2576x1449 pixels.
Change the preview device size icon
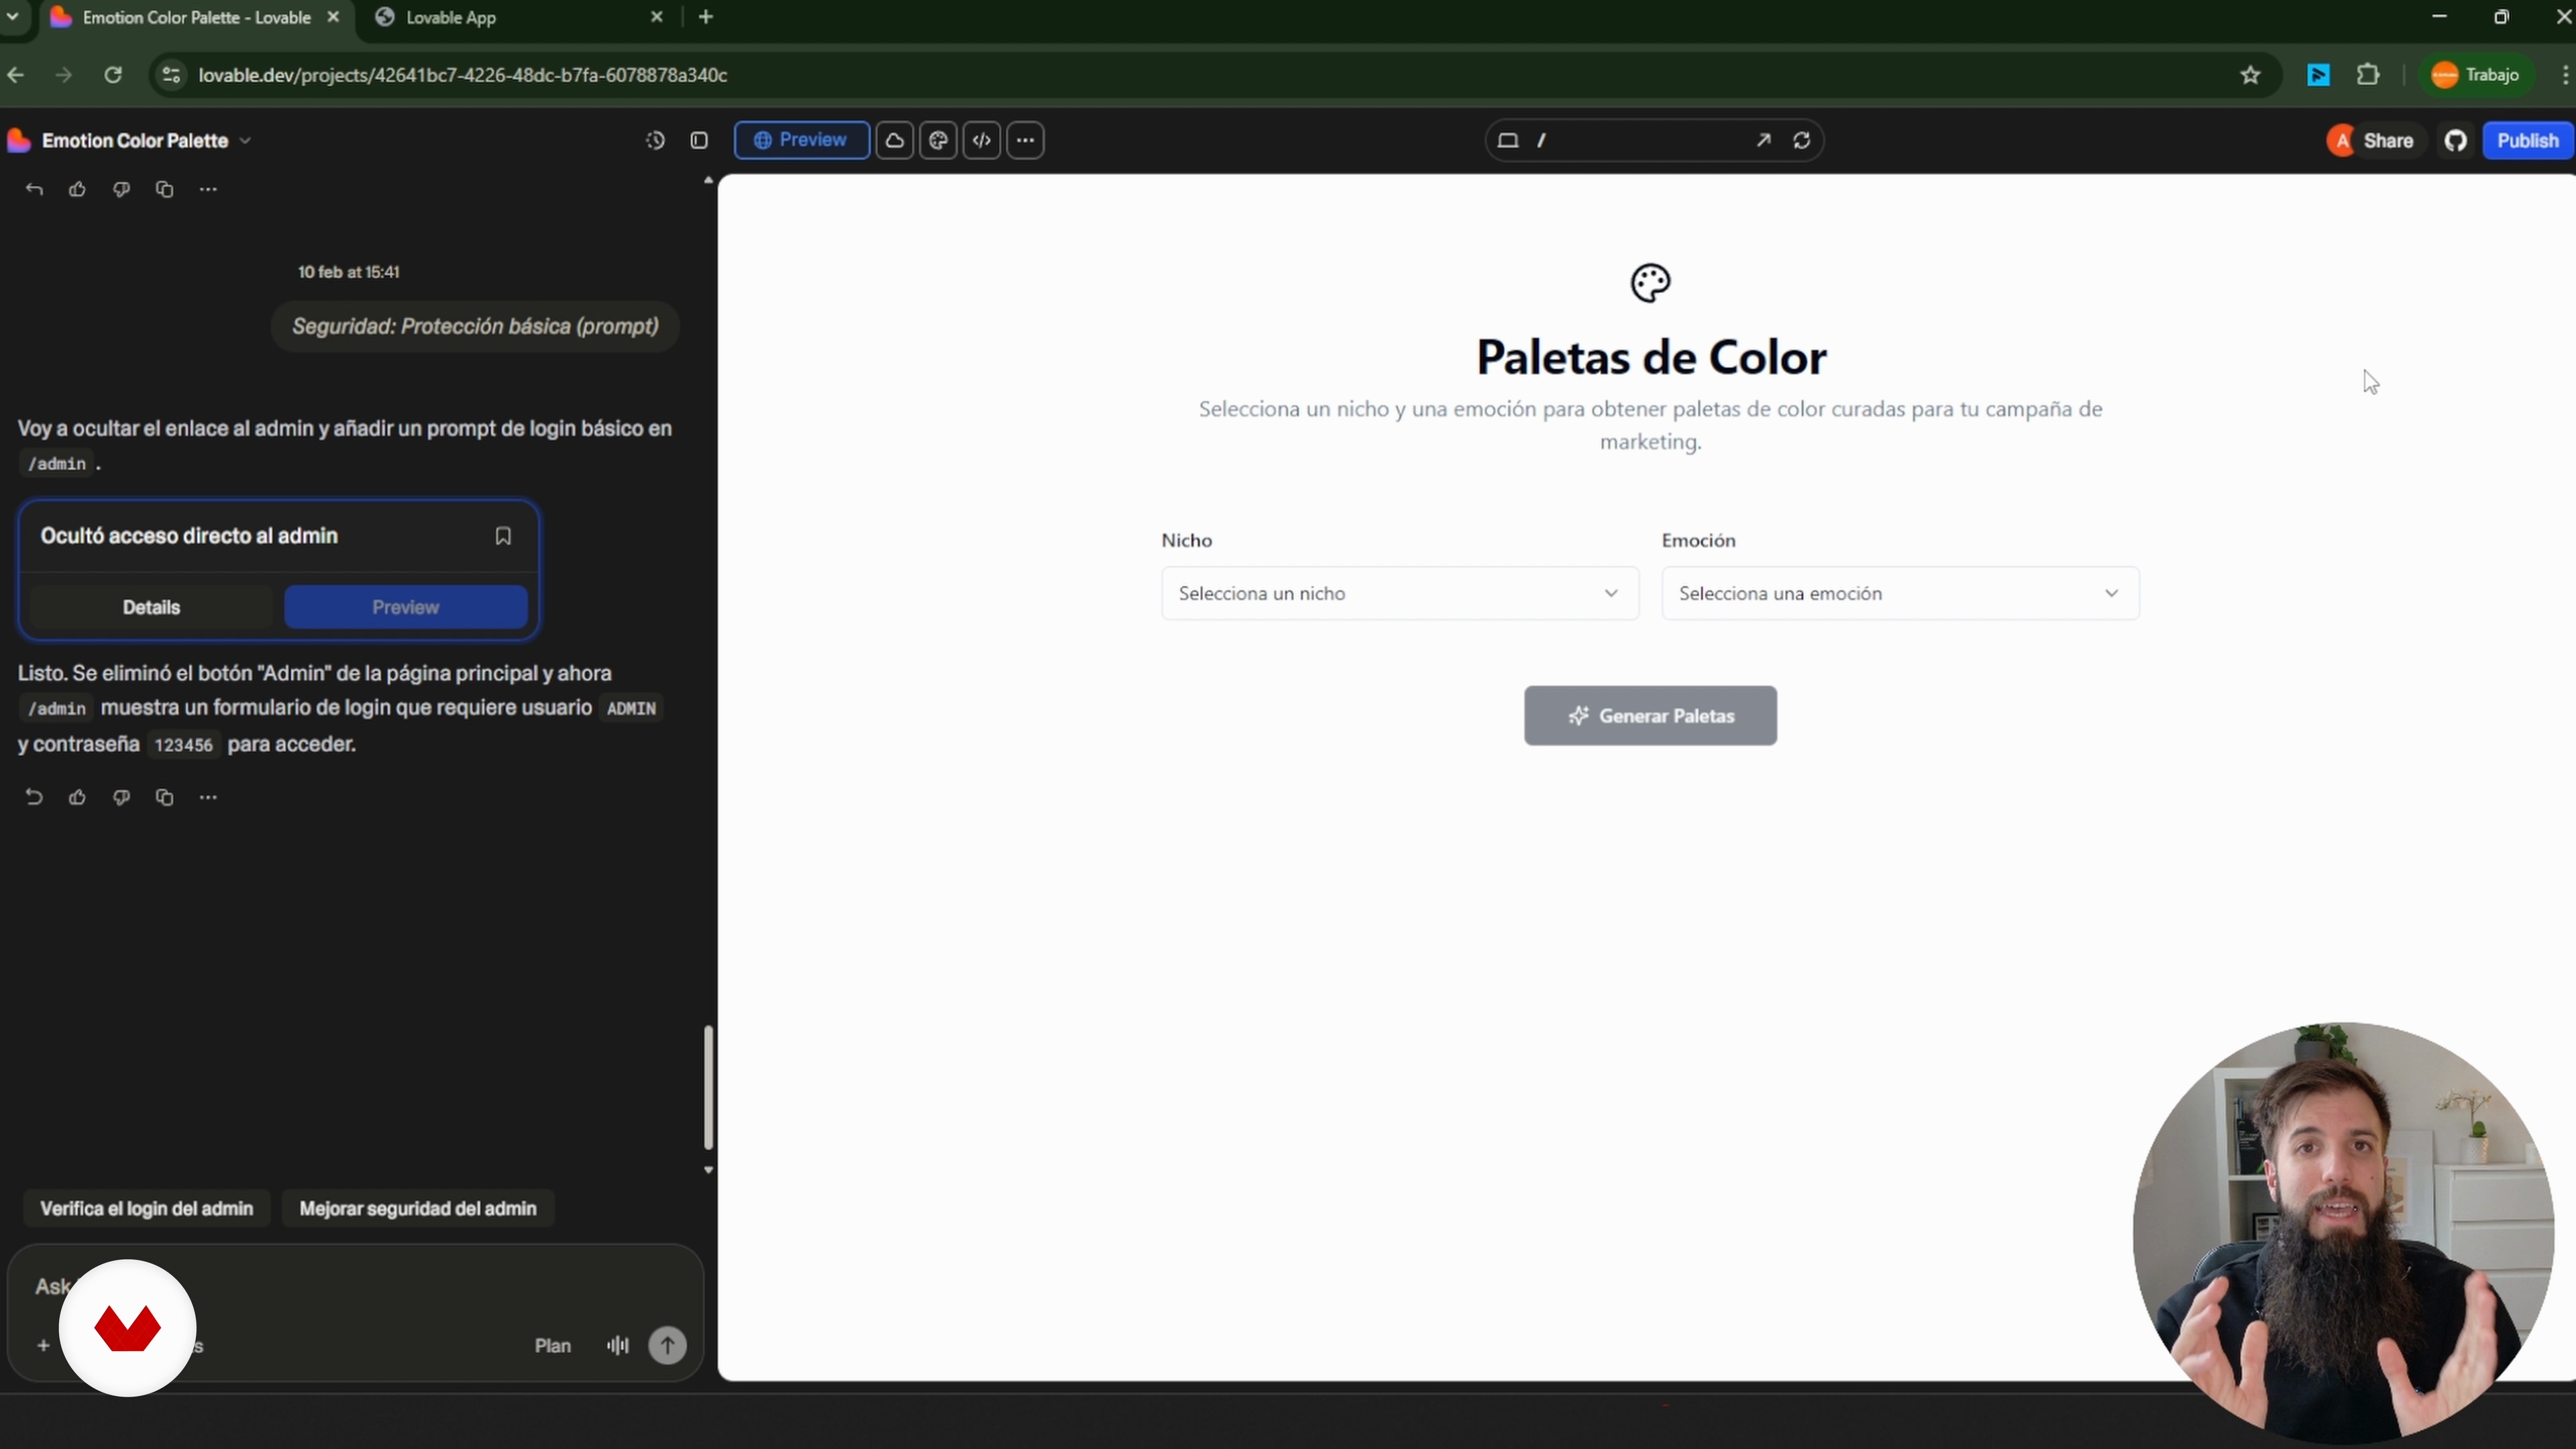click(x=1508, y=141)
